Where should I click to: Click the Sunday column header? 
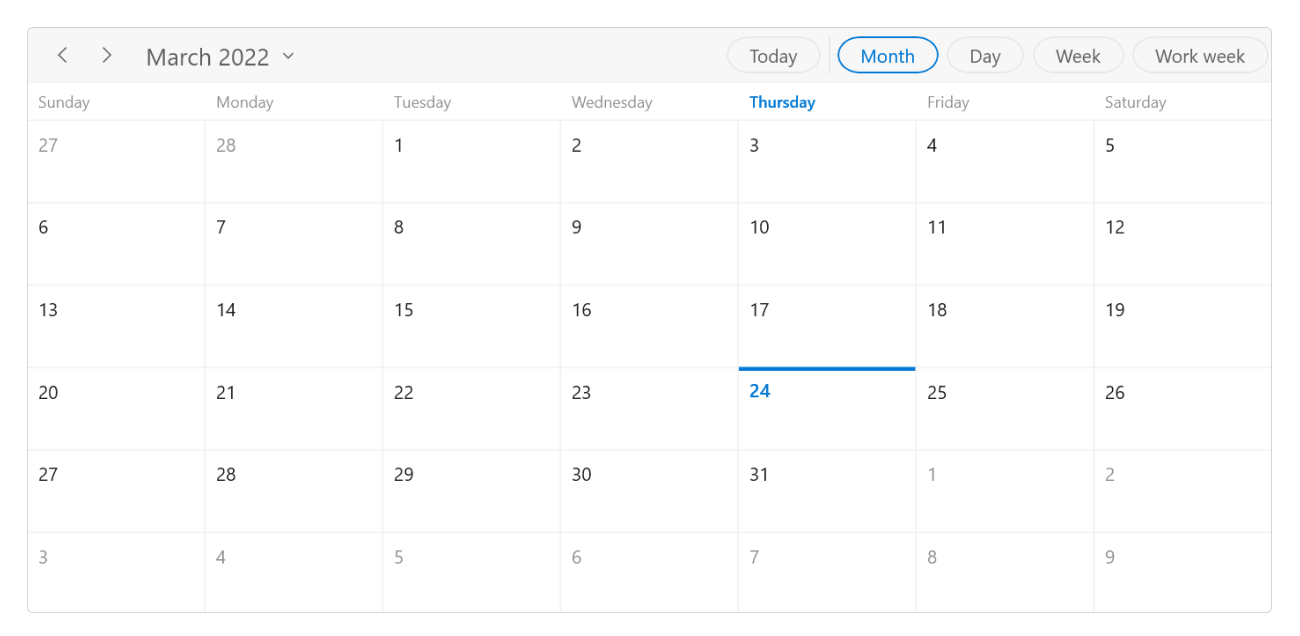click(x=64, y=102)
